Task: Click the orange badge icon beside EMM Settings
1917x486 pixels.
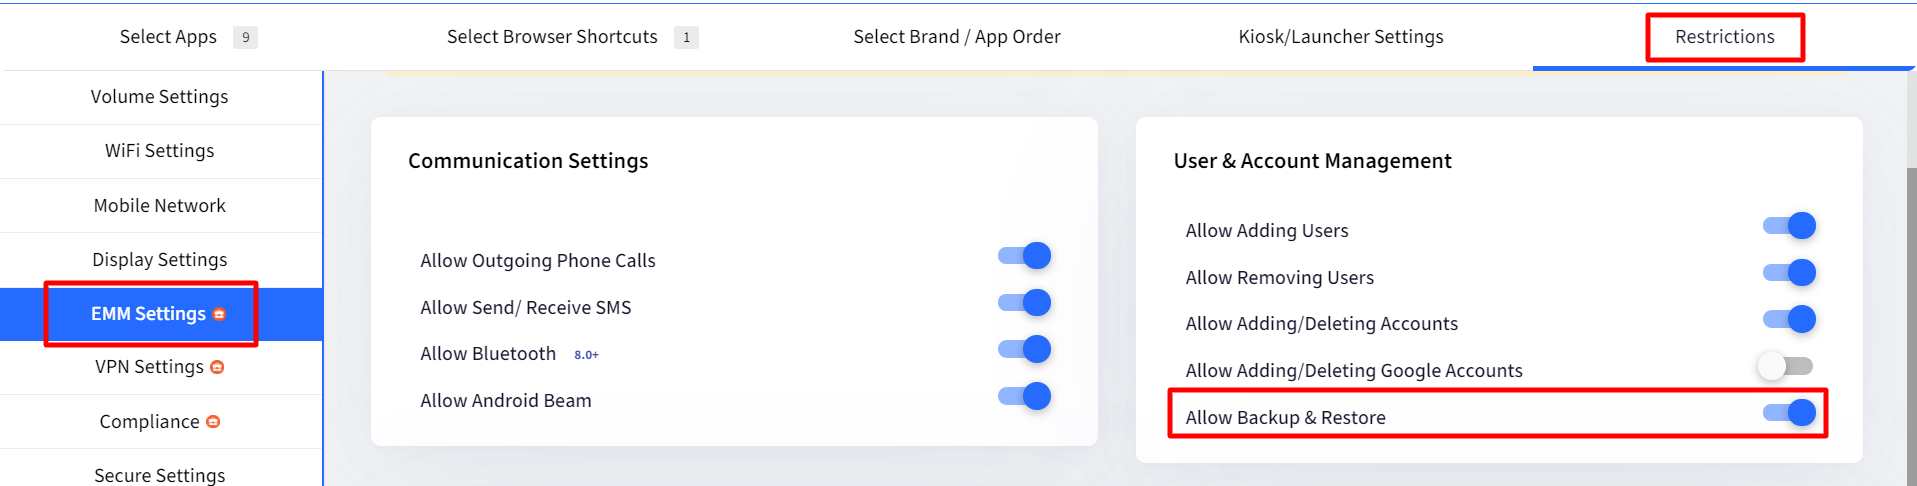Action: coord(219,314)
